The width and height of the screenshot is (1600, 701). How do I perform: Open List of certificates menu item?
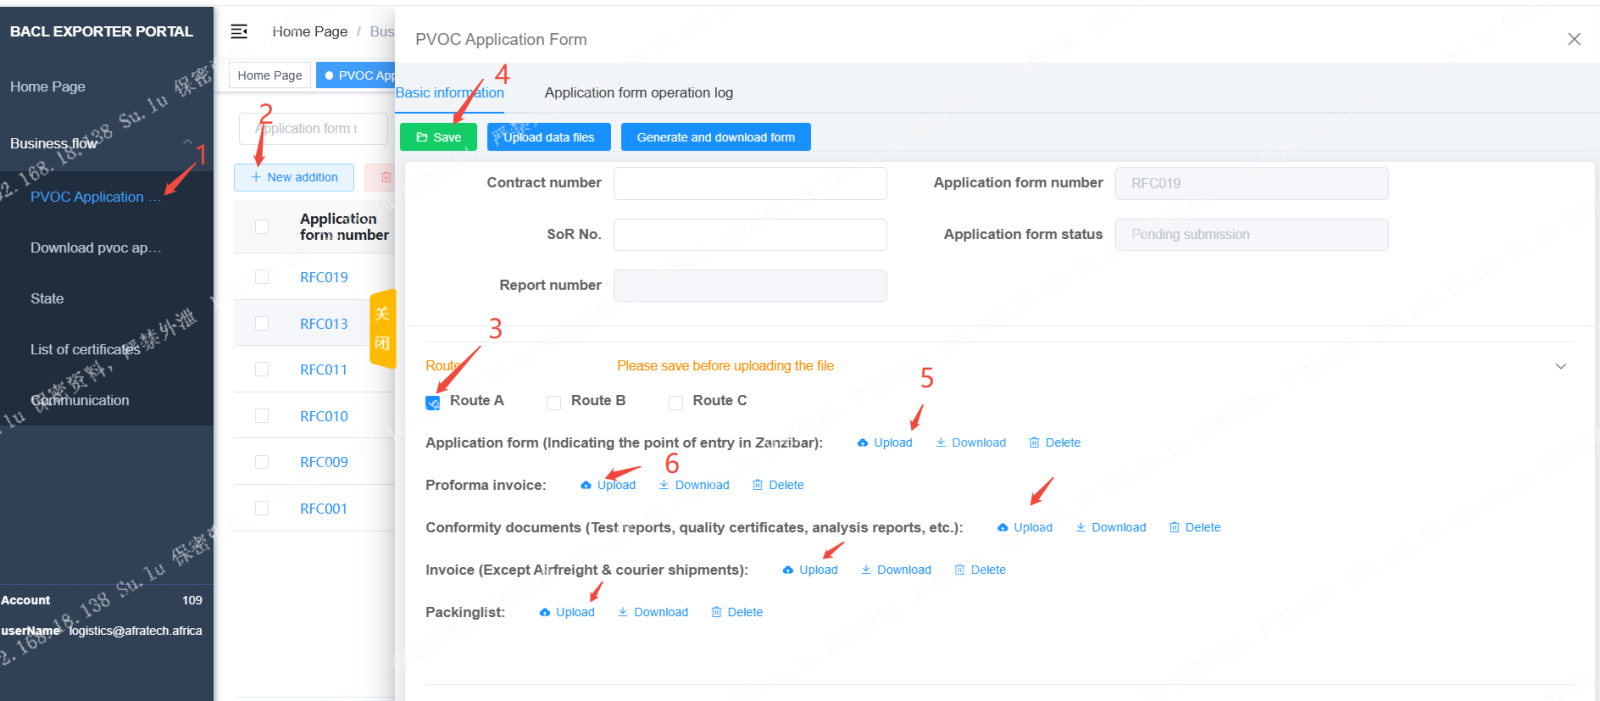pos(85,349)
